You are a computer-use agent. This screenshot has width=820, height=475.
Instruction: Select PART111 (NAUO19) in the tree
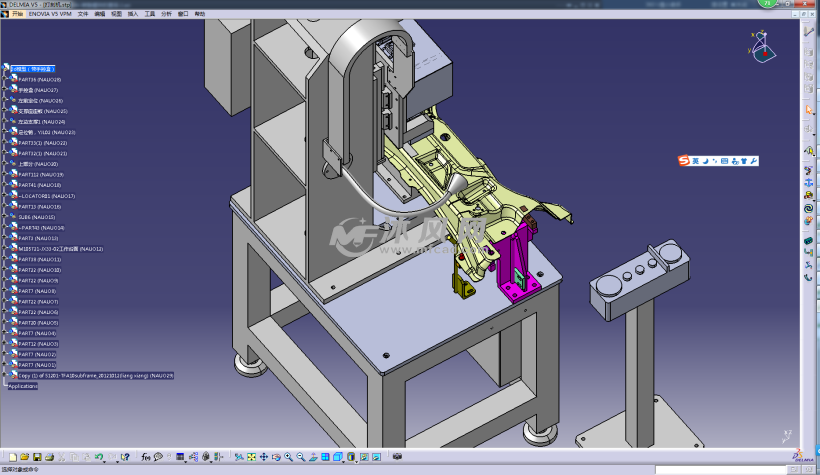pyautogui.click(x=40, y=174)
